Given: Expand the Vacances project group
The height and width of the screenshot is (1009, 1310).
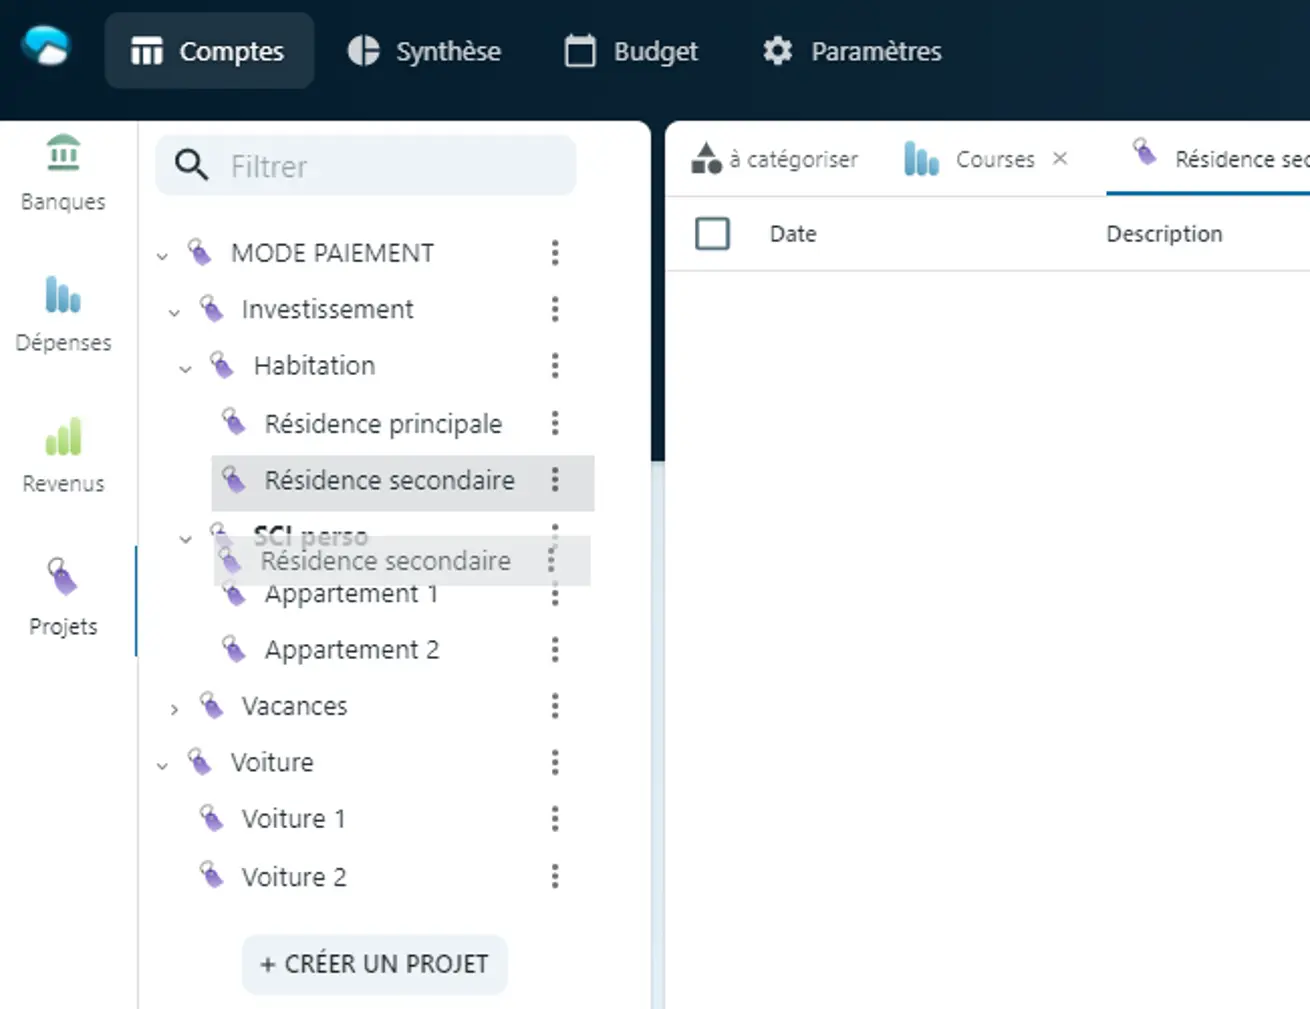Looking at the screenshot, I should coord(174,710).
